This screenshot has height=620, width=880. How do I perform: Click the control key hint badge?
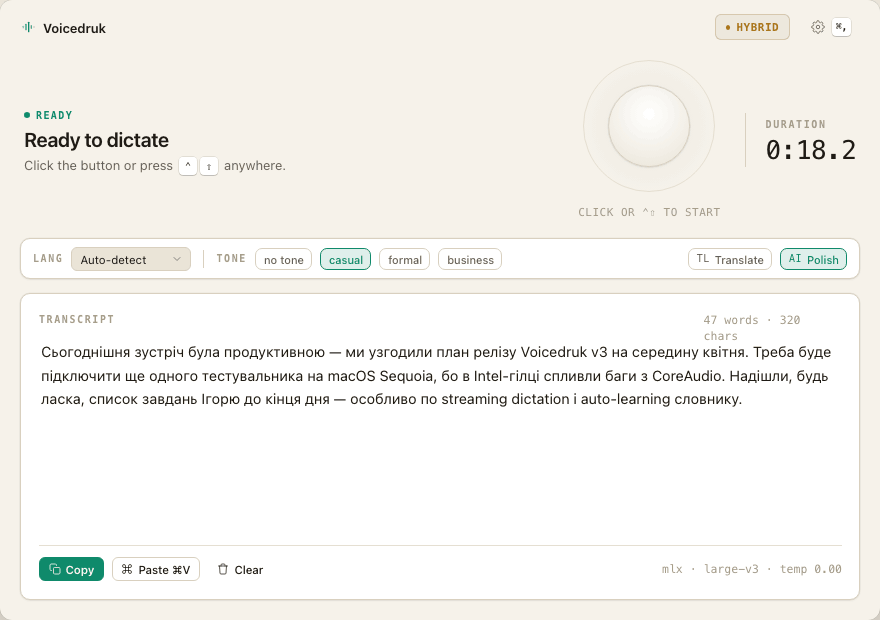[188, 166]
